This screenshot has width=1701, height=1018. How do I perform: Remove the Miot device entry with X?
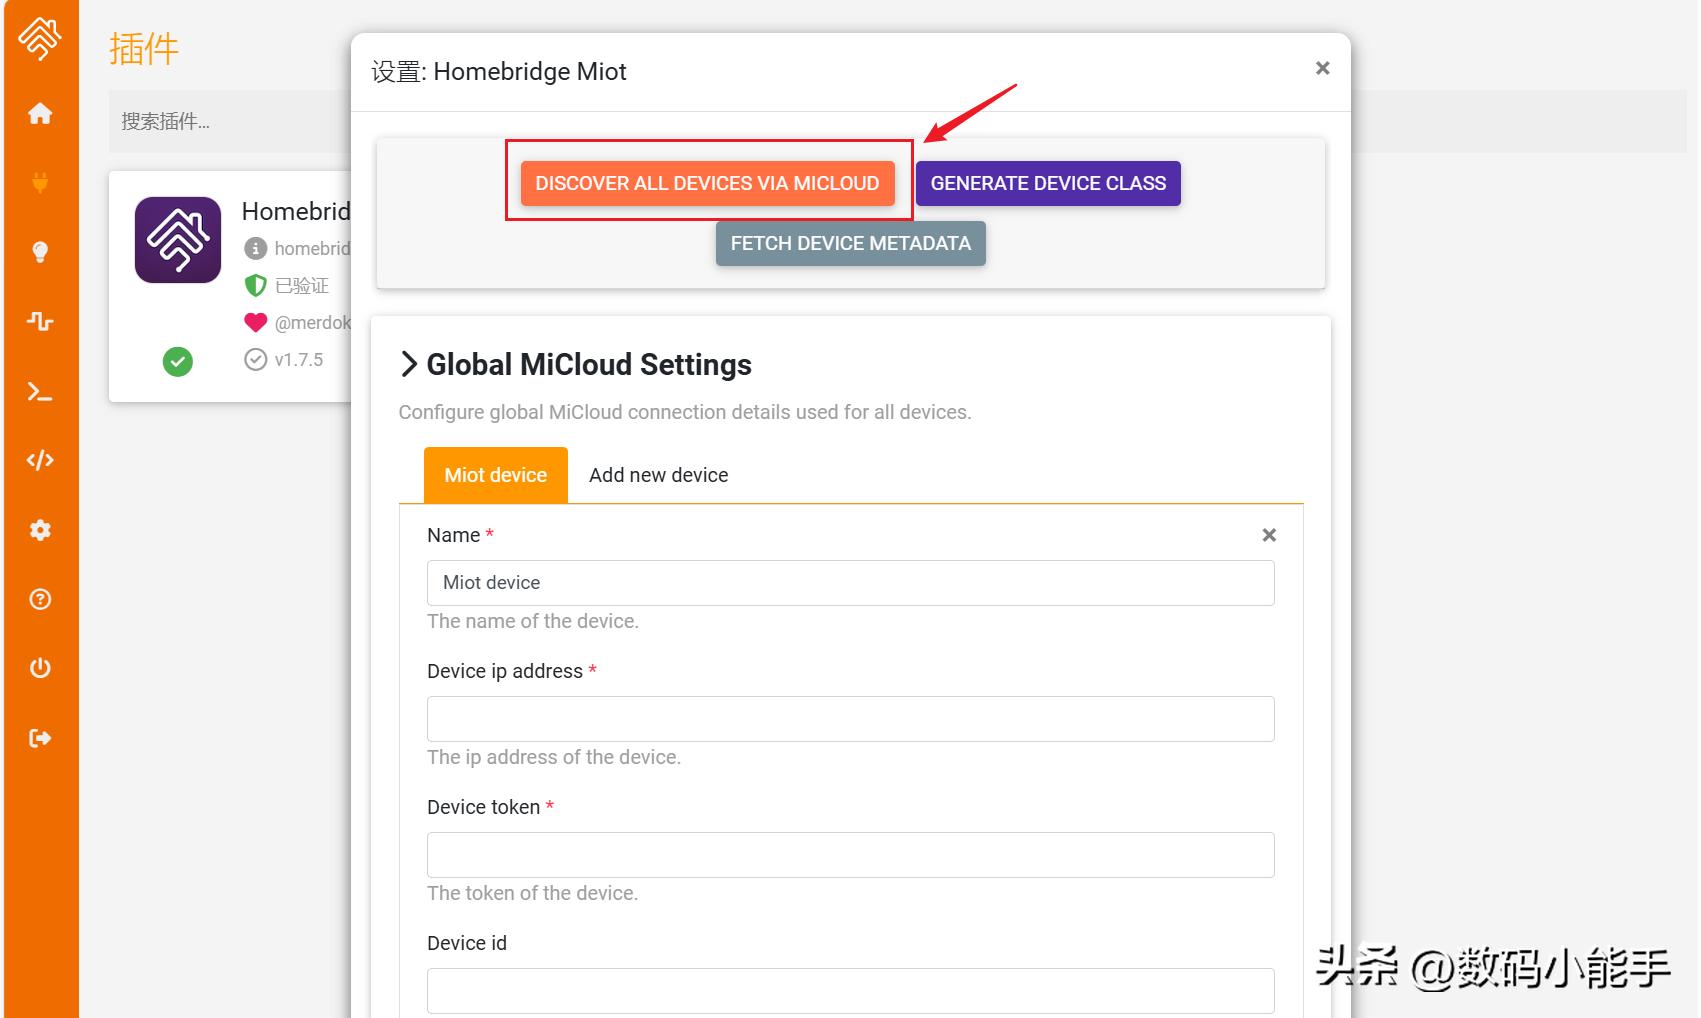pyautogui.click(x=1269, y=535)
